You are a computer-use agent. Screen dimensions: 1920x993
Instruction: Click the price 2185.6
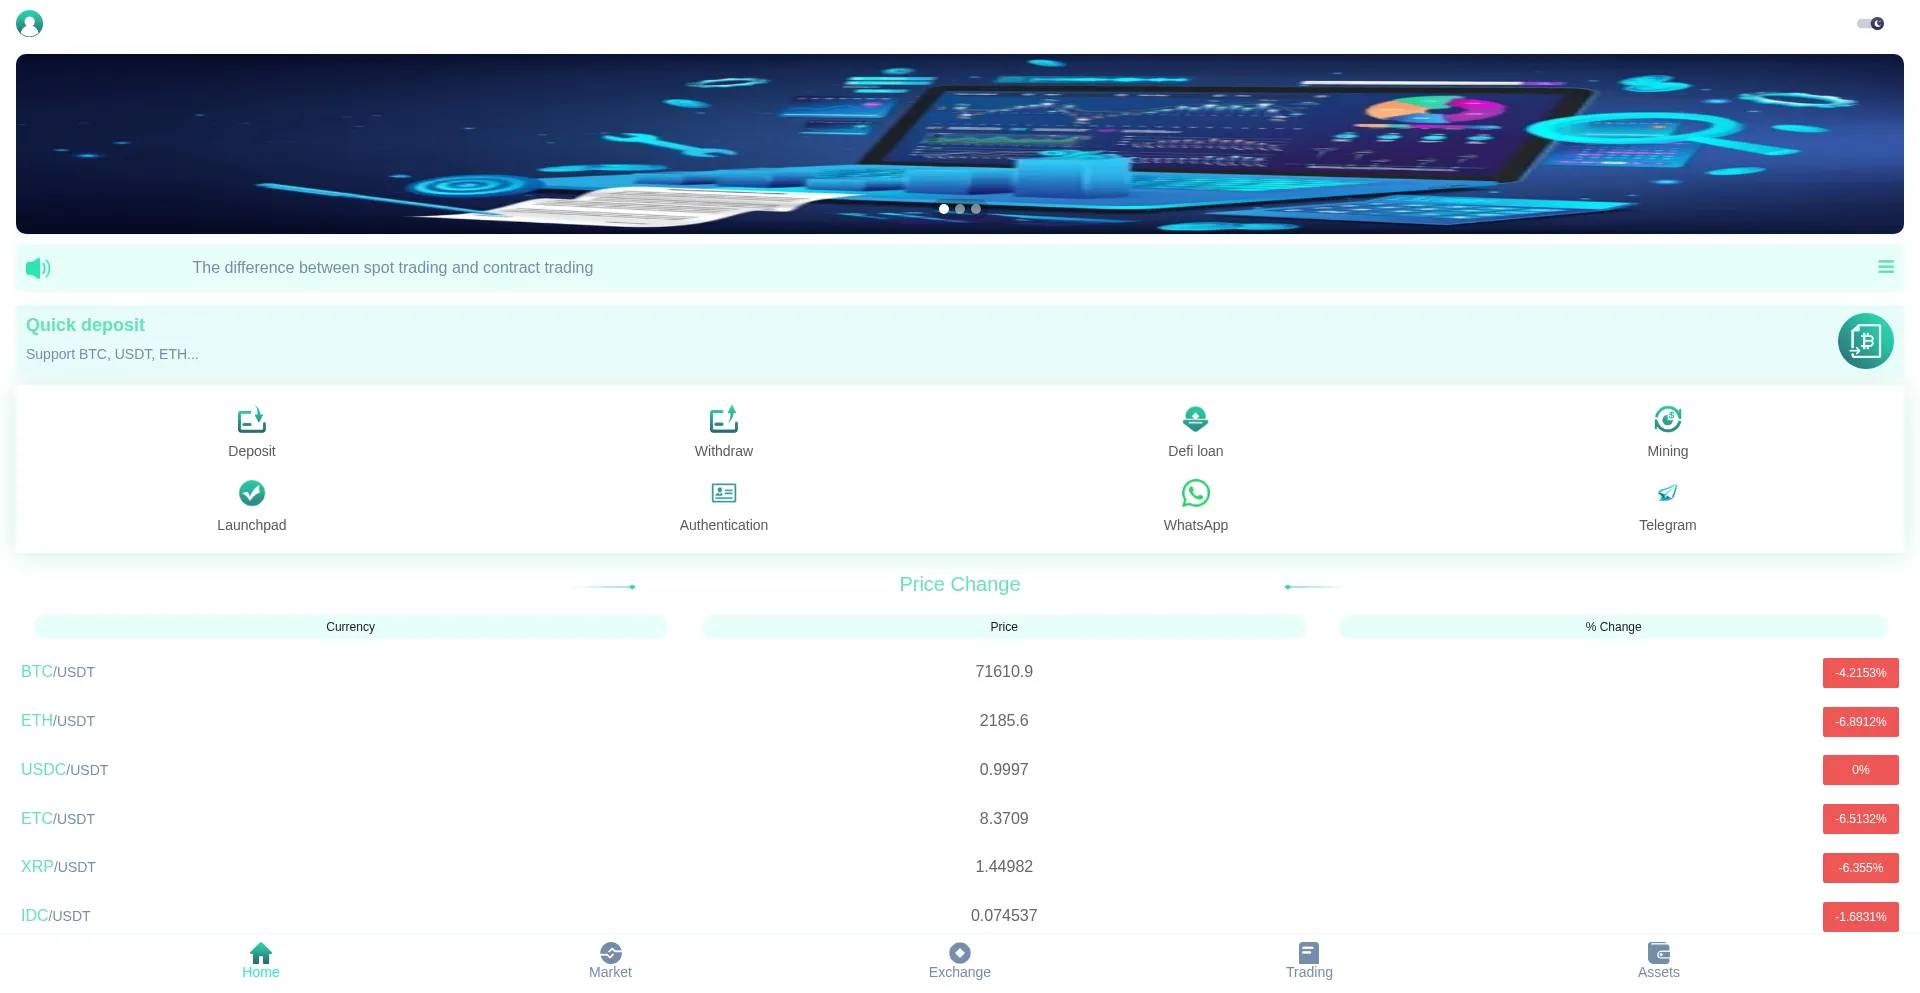[1004, 721]
